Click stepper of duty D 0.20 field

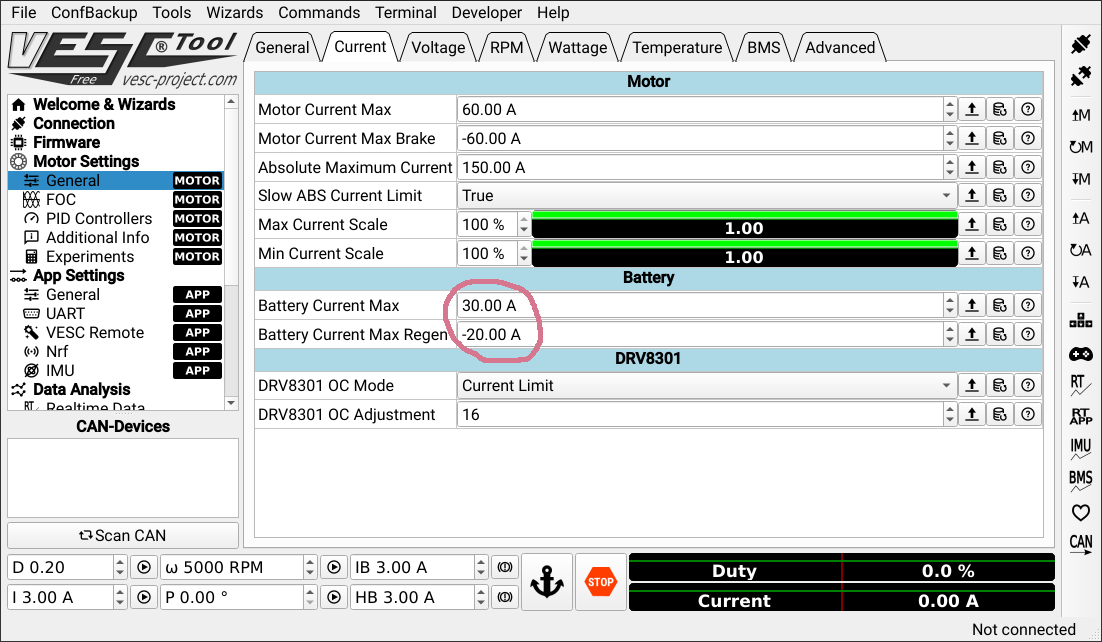[x=120, y=567]
